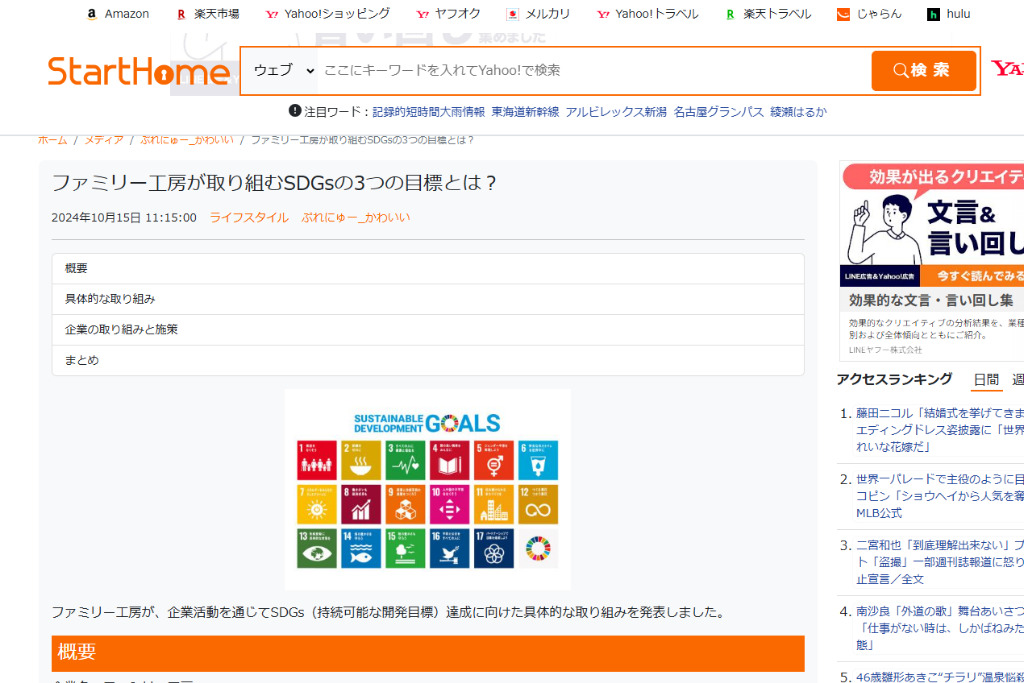Click the ぷれにゅー_かわいい tag under article date
The height and width of the screenshot is (683, 1024).
point(355,217)
